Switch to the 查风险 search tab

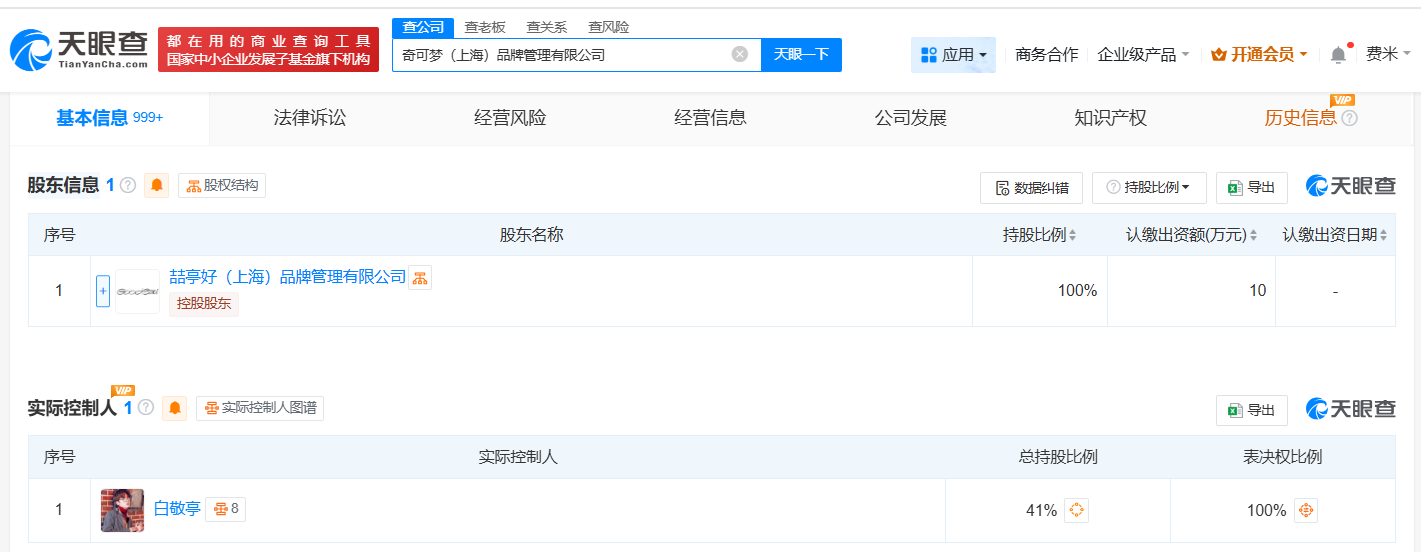(608, 27)
